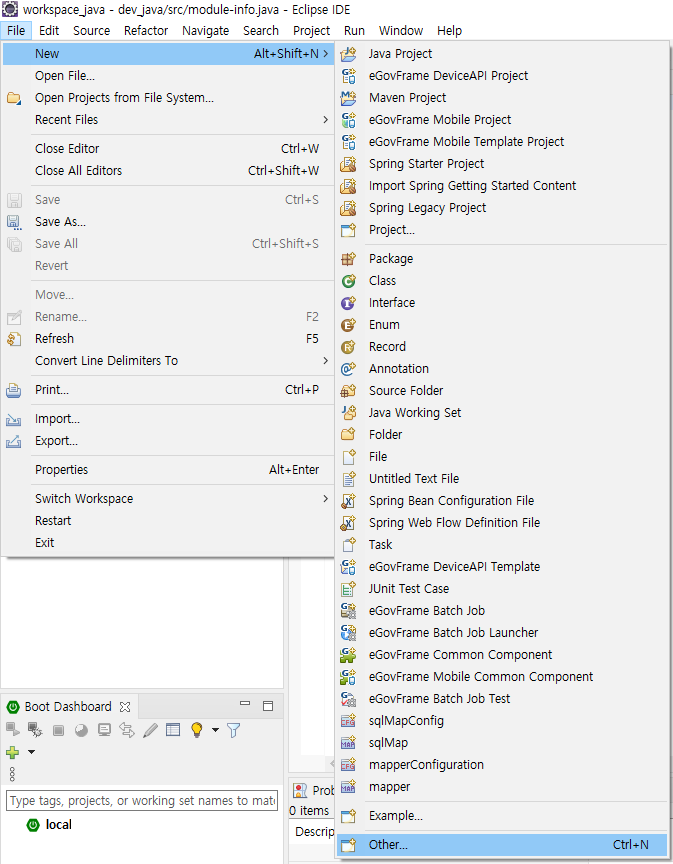The height and width of the screenshot is (864, 673).
Task: Click the Spring Starter Project icon
Action: pos(348,164)
